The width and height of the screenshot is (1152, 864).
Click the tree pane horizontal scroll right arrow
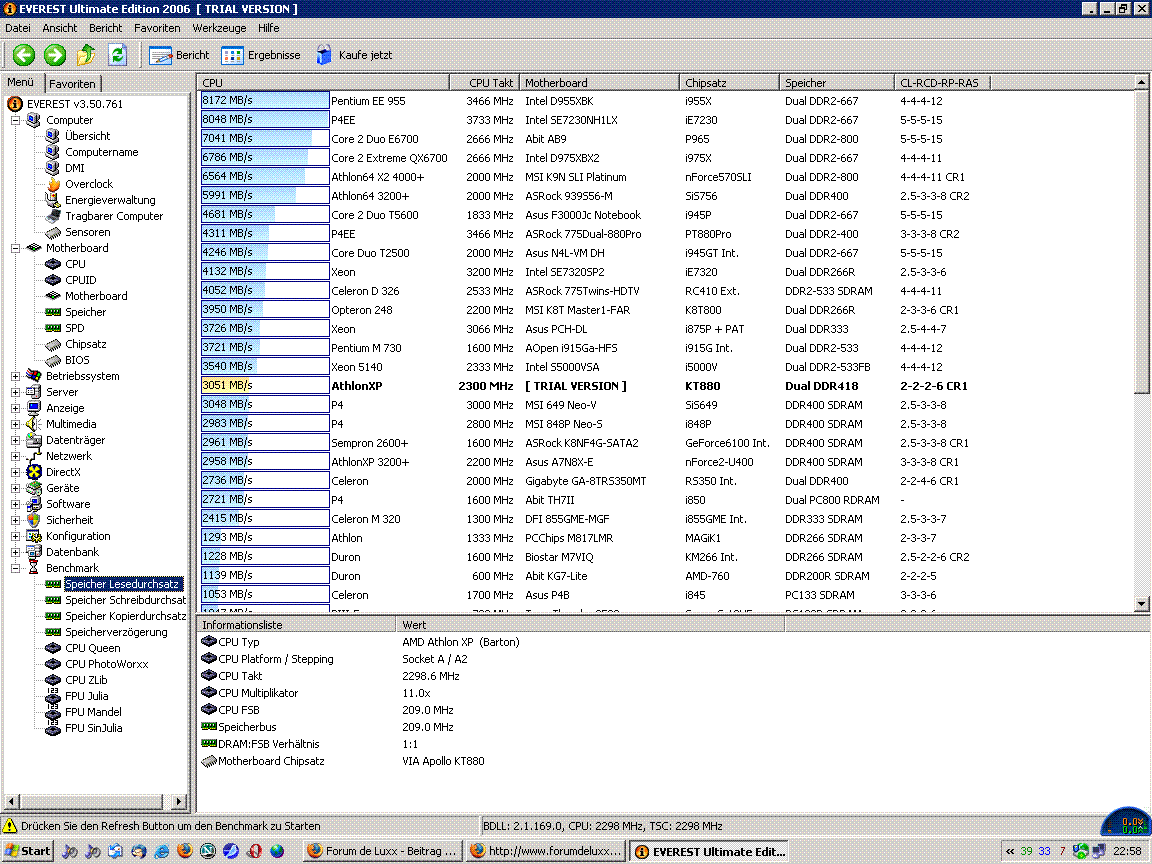(179, 801)
